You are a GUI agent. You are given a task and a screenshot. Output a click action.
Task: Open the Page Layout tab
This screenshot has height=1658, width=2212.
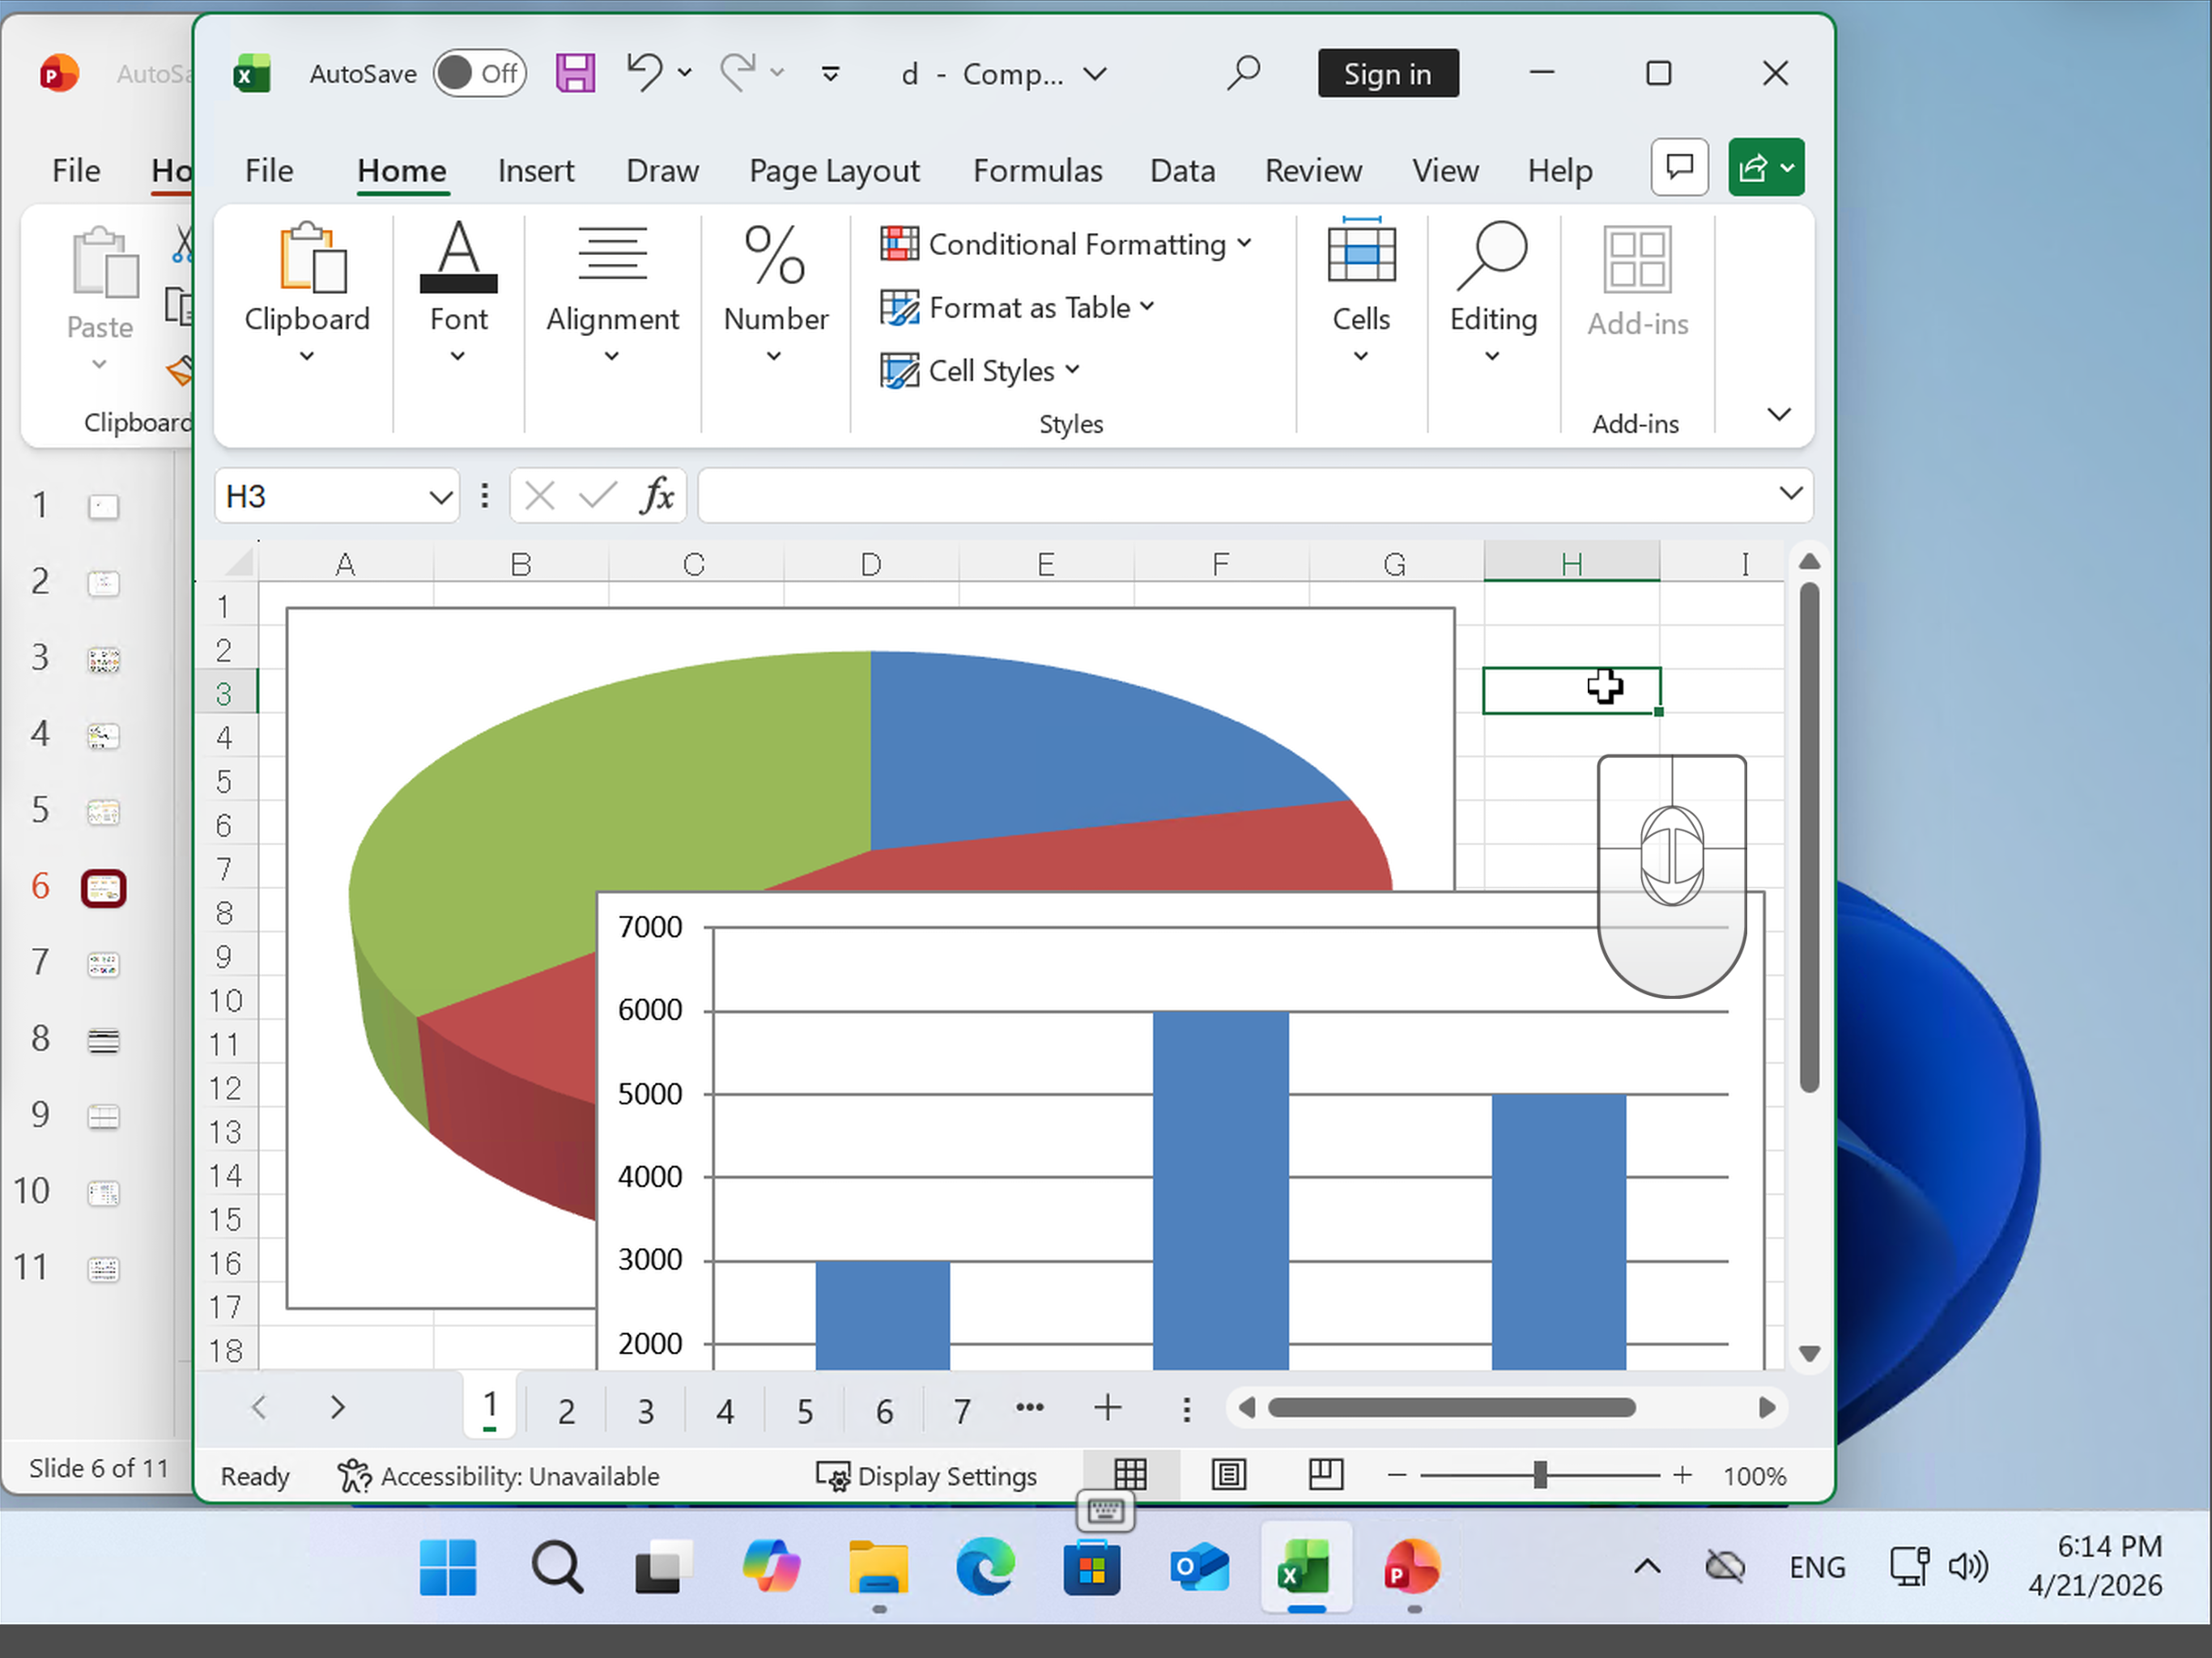(x=835, y=171)
